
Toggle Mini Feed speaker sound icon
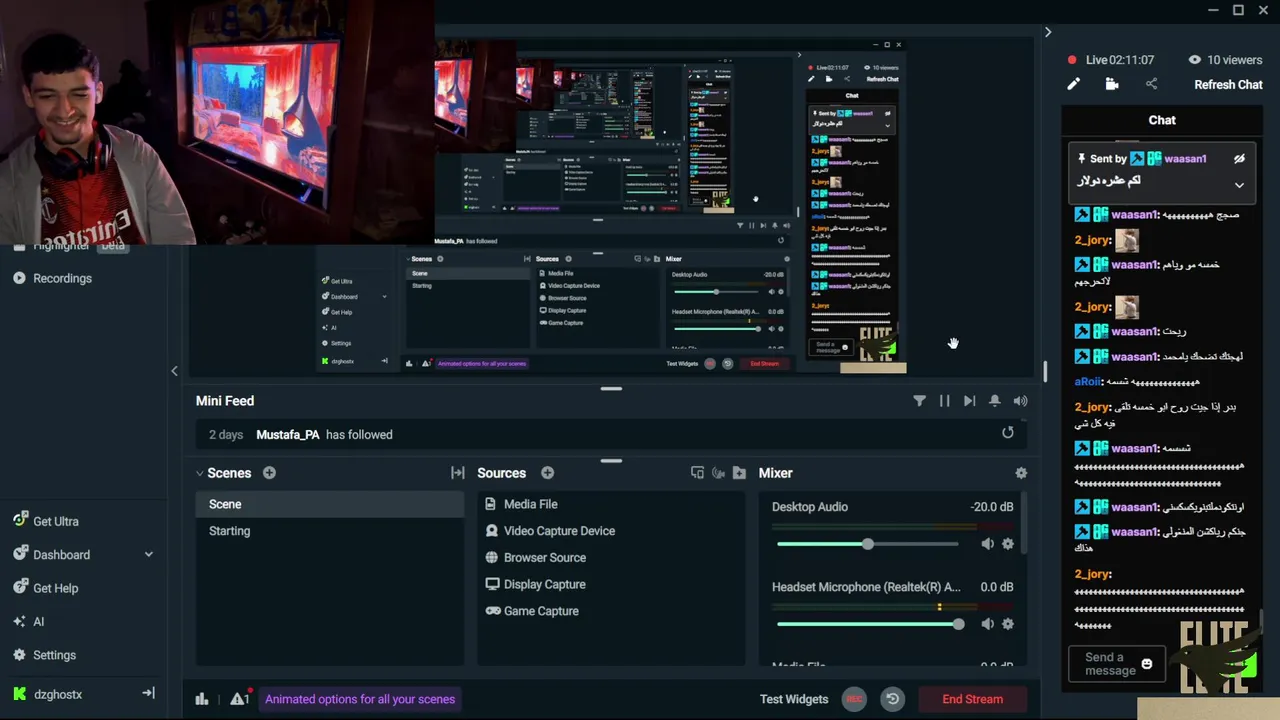[1020, 401]
